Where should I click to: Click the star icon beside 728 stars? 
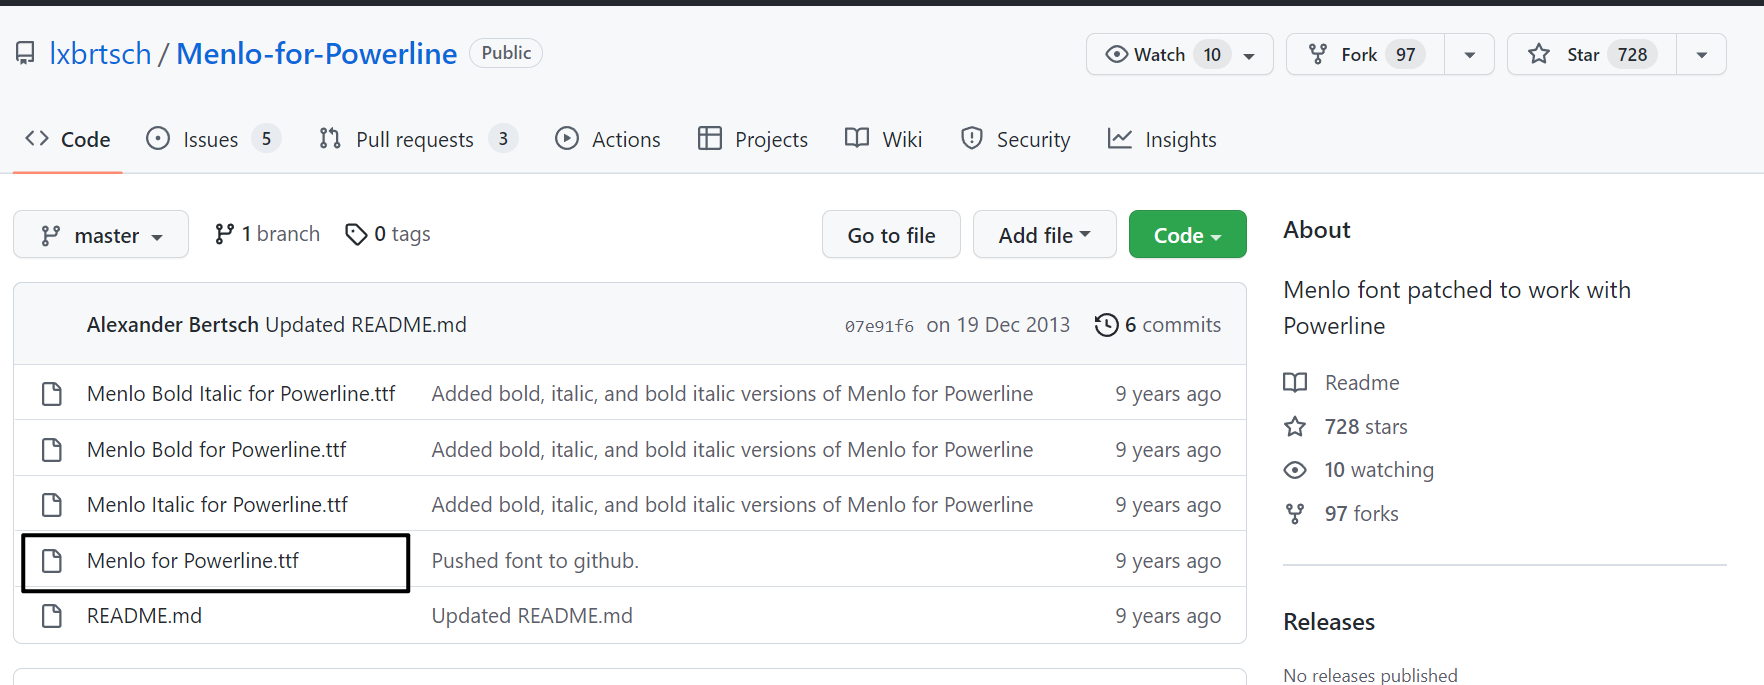pyautogui.click(x=1295, y=427)
